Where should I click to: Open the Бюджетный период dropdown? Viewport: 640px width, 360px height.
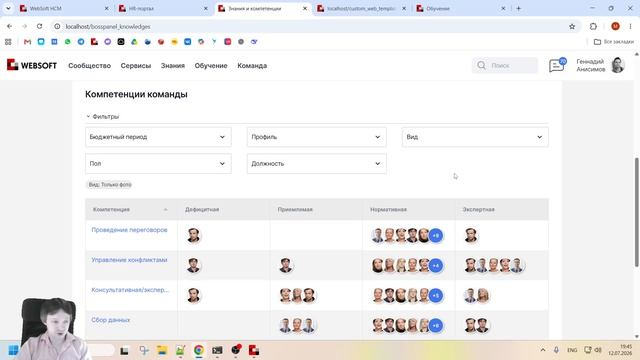click(x=158, y=137)
